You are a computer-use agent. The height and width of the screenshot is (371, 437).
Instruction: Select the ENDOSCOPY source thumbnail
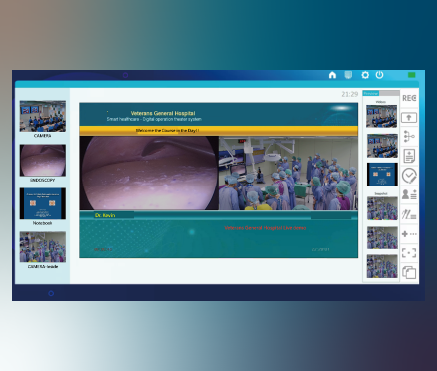(x=43, y=161)
